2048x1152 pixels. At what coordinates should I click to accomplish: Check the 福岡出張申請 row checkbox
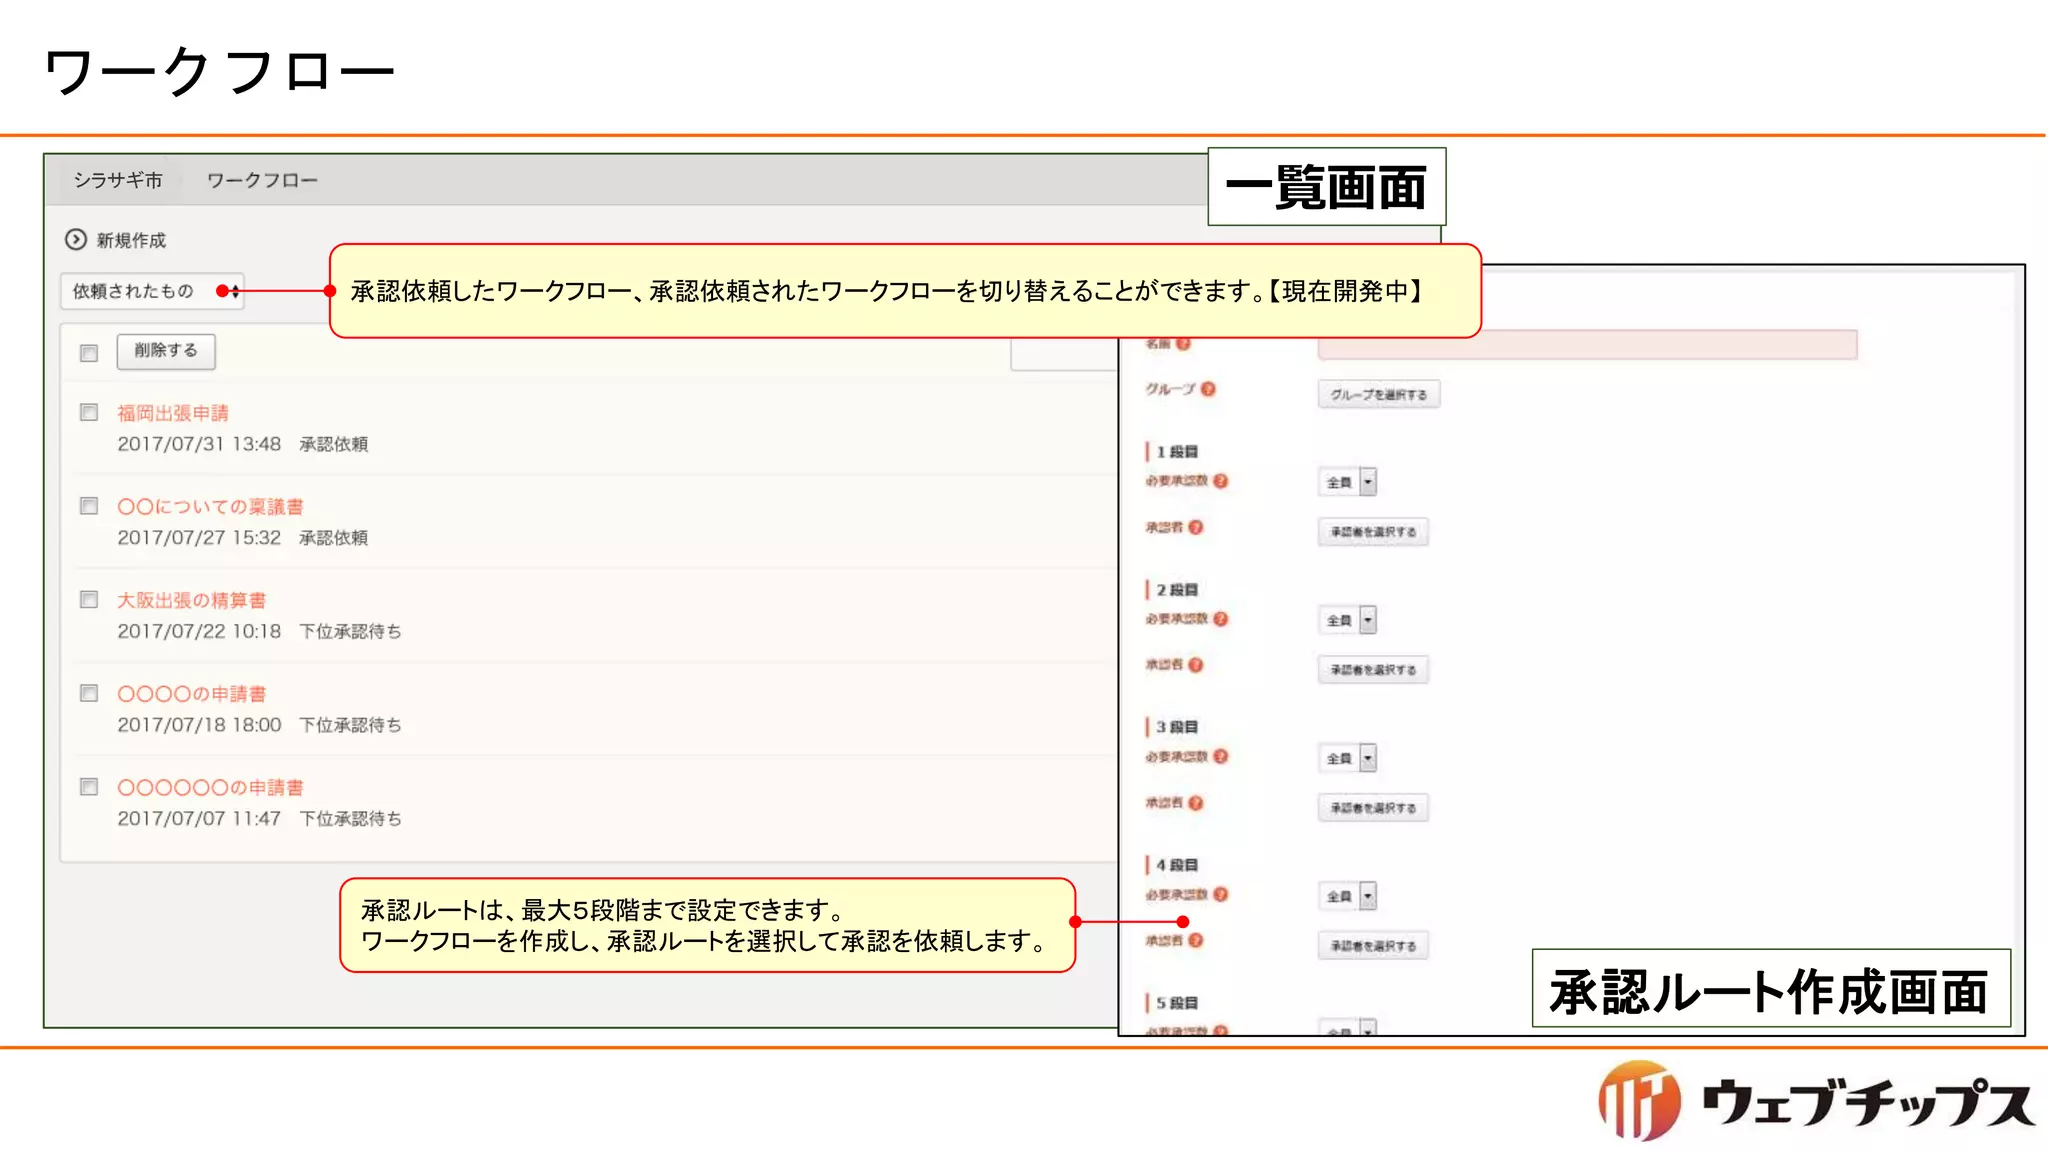pos(89,412)
